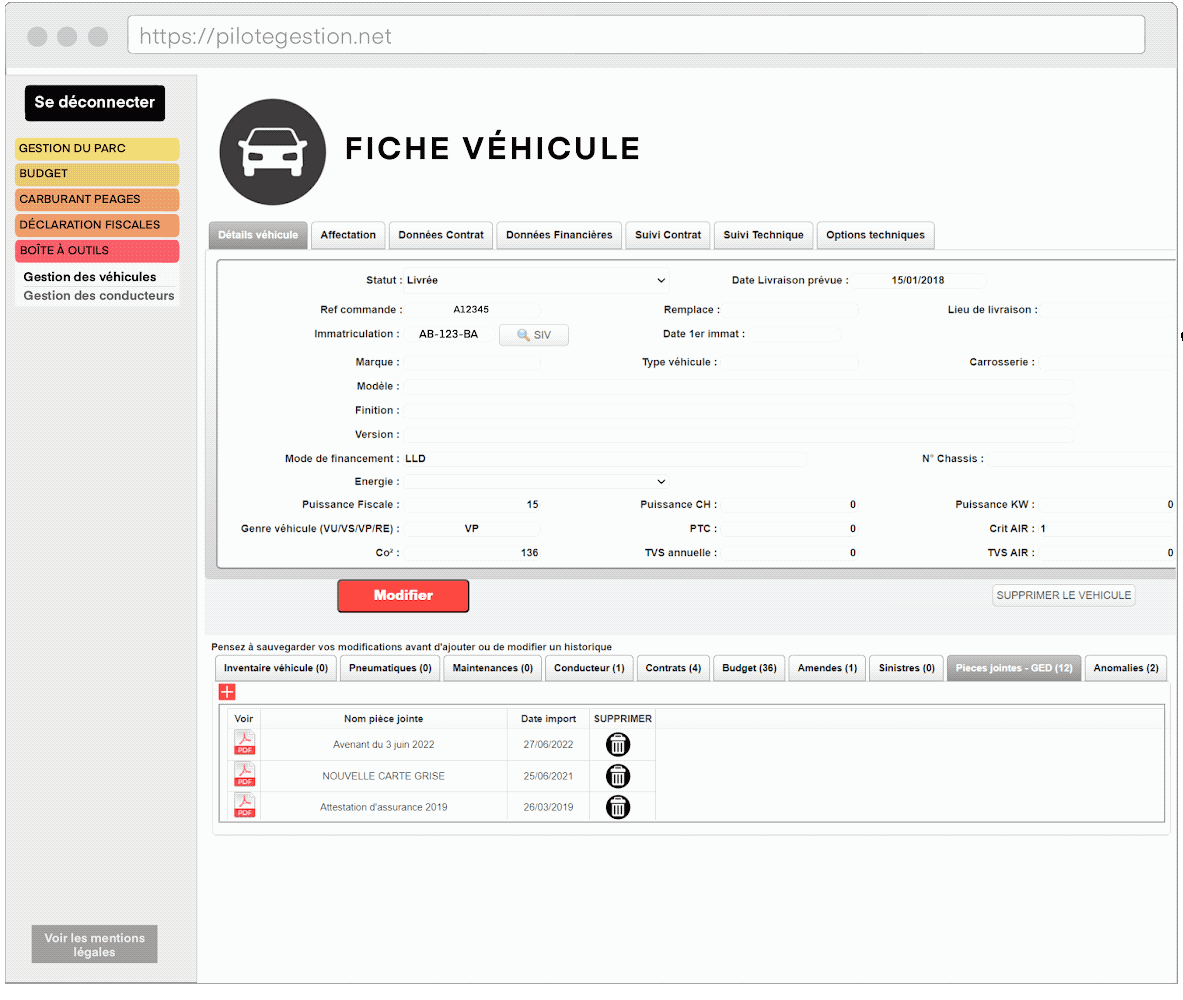Delete "NOUVELLE CARTE GRISE" with its trash icon
Viewport: 1183px width, 1000px height.
(x=618, y=776)
